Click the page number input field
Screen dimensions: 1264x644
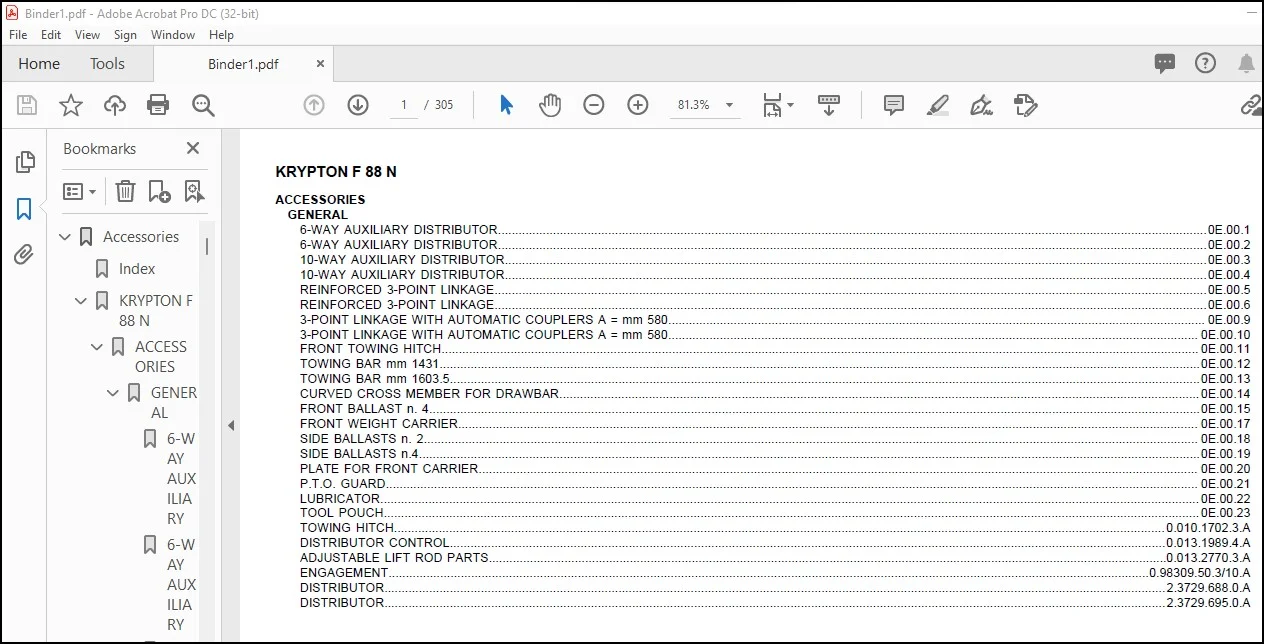[x=404, y=105]
